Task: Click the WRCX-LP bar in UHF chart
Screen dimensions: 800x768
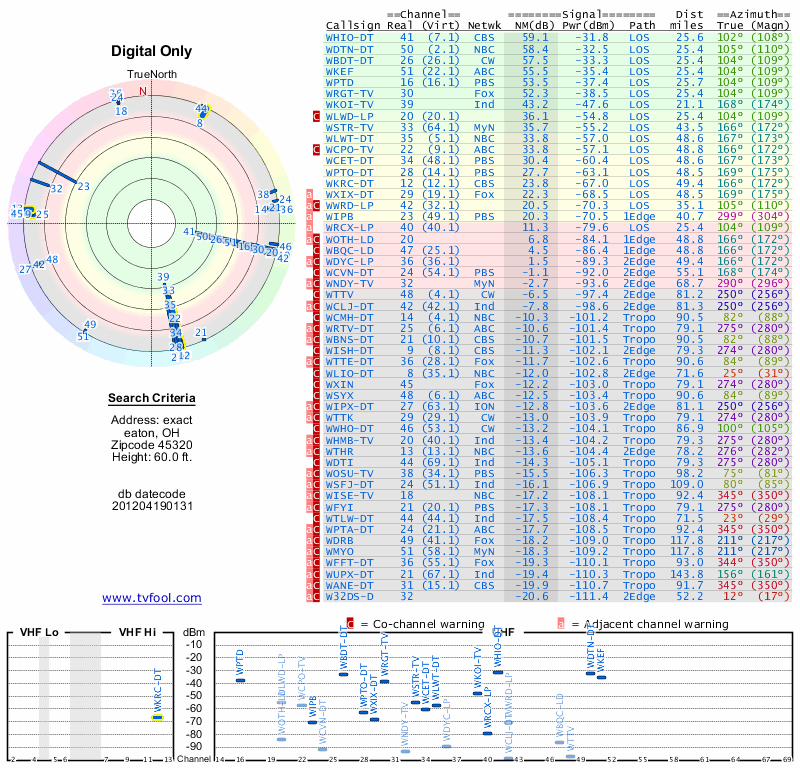Action: [488, 734]
